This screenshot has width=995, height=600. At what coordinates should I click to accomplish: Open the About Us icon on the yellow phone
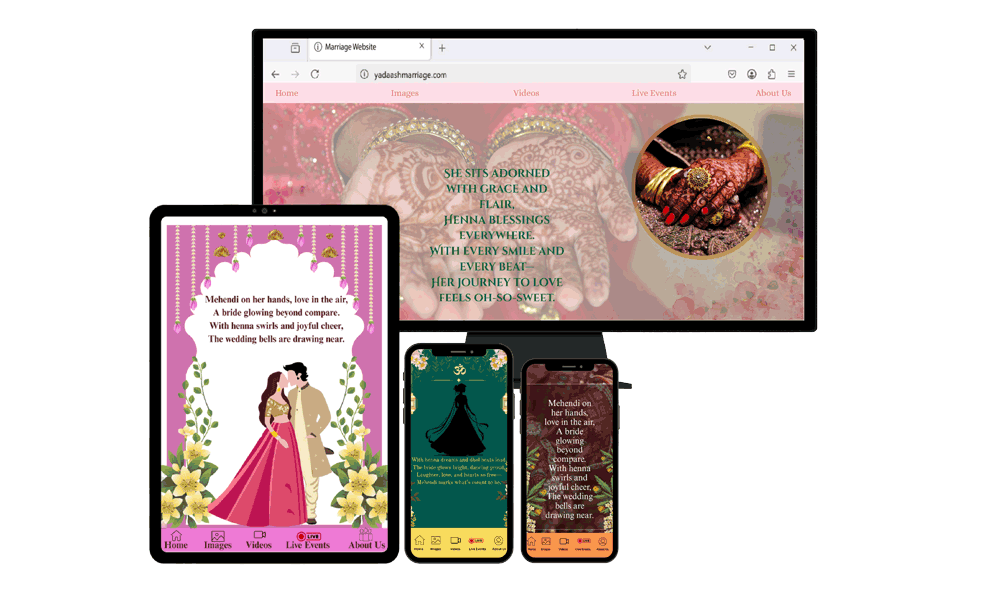(x=498, y=540)
